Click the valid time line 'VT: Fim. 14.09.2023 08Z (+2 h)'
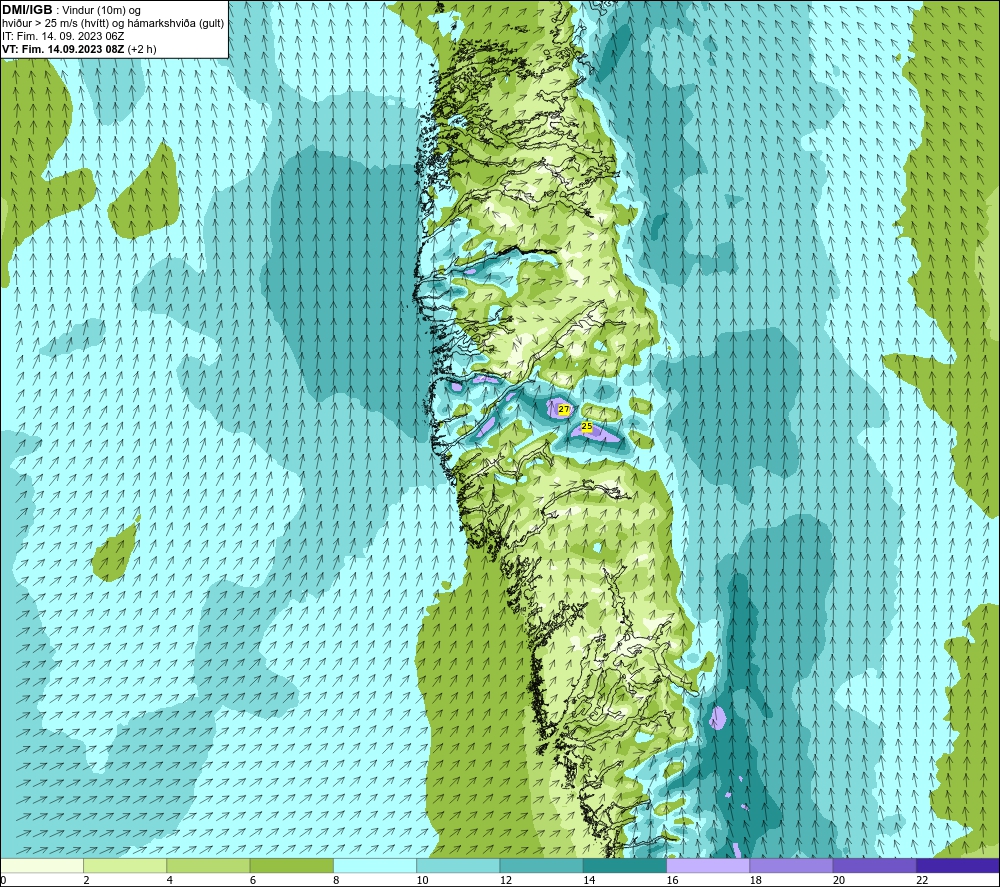This screenshot has width=1000, height=887. coord(79,48)
